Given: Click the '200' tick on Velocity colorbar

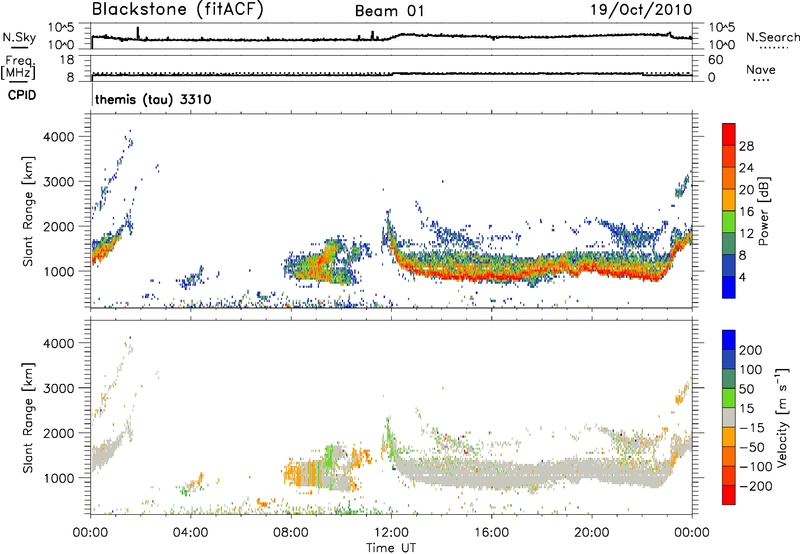Looking at the screenshot, I should click(x=751, y=350).
